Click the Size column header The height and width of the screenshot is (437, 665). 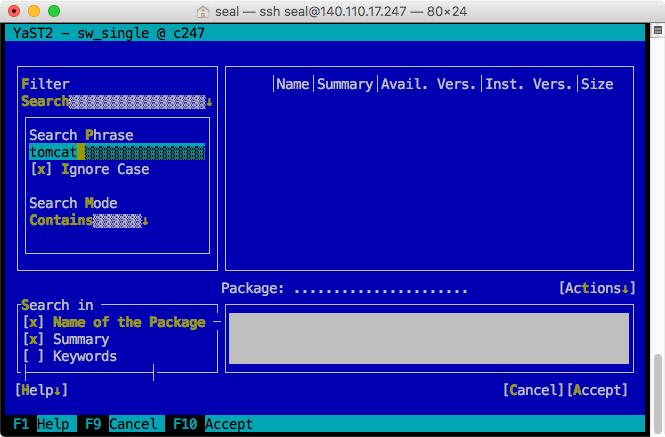tap(597, 84)
